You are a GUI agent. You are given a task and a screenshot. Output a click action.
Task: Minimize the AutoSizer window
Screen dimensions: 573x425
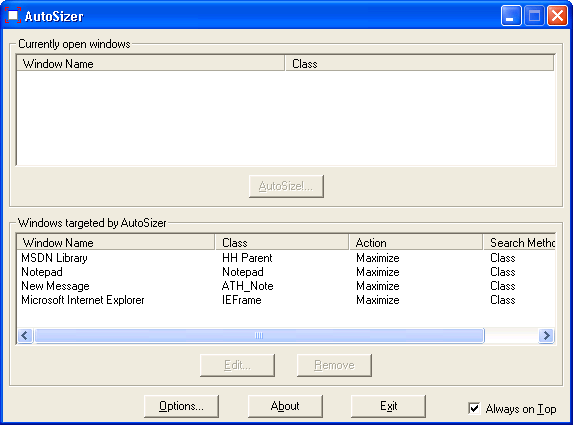(x=511, y=16)
